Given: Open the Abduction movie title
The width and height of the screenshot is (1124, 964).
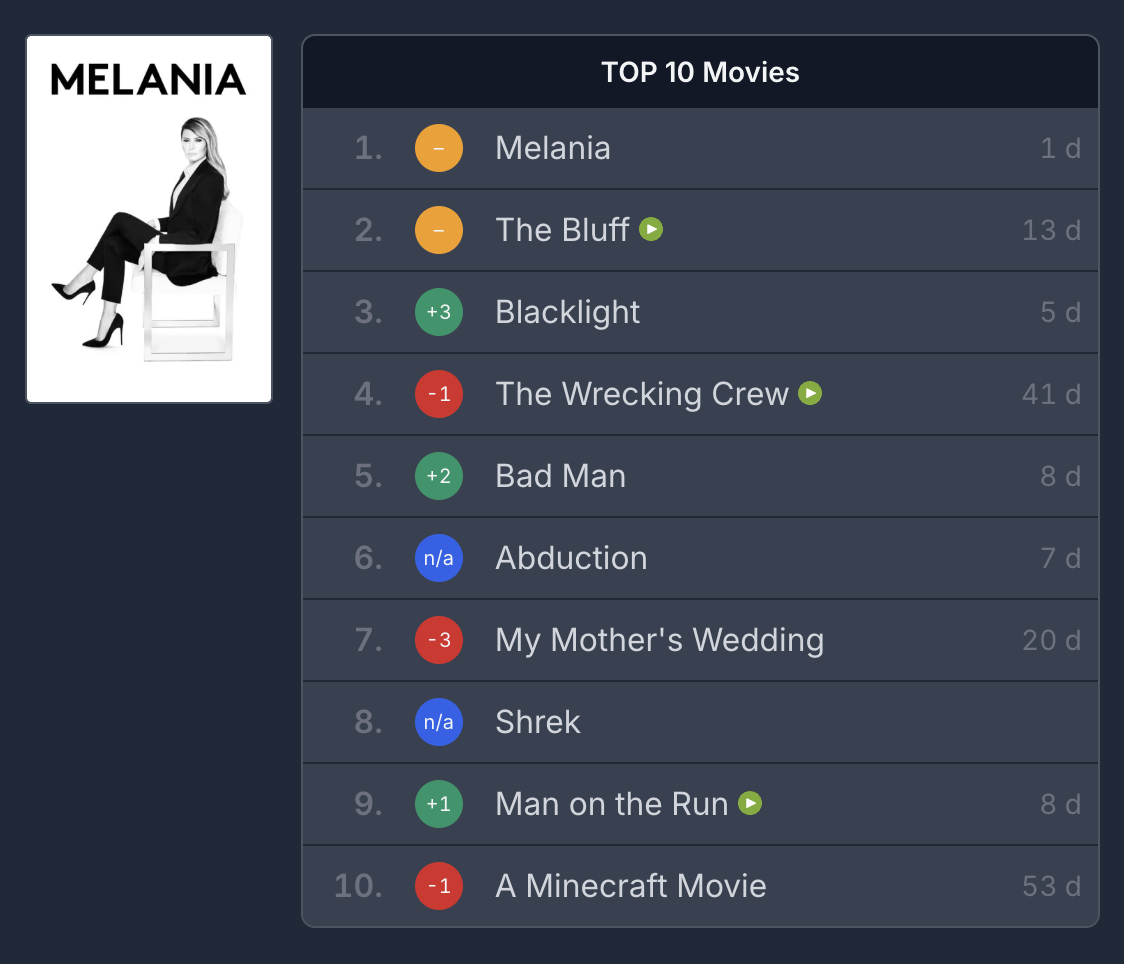Looking at the screenshot, I should tap(571, 558).
